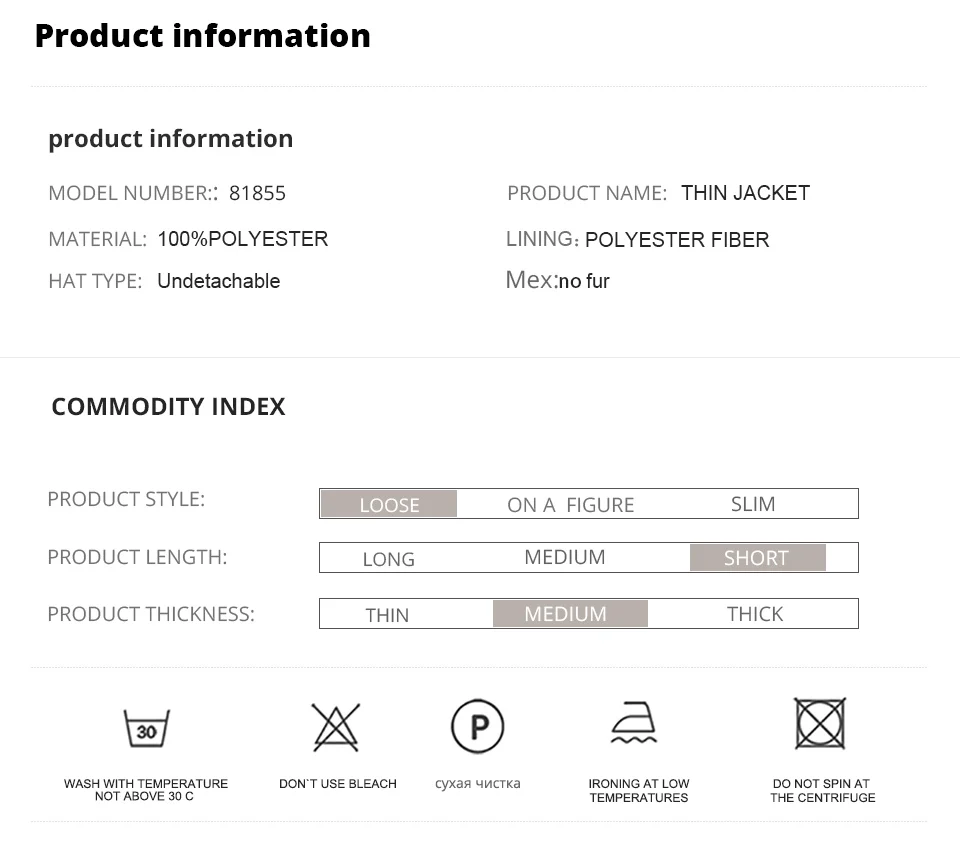Select ON A FIGURE style option

click(570, 505)
